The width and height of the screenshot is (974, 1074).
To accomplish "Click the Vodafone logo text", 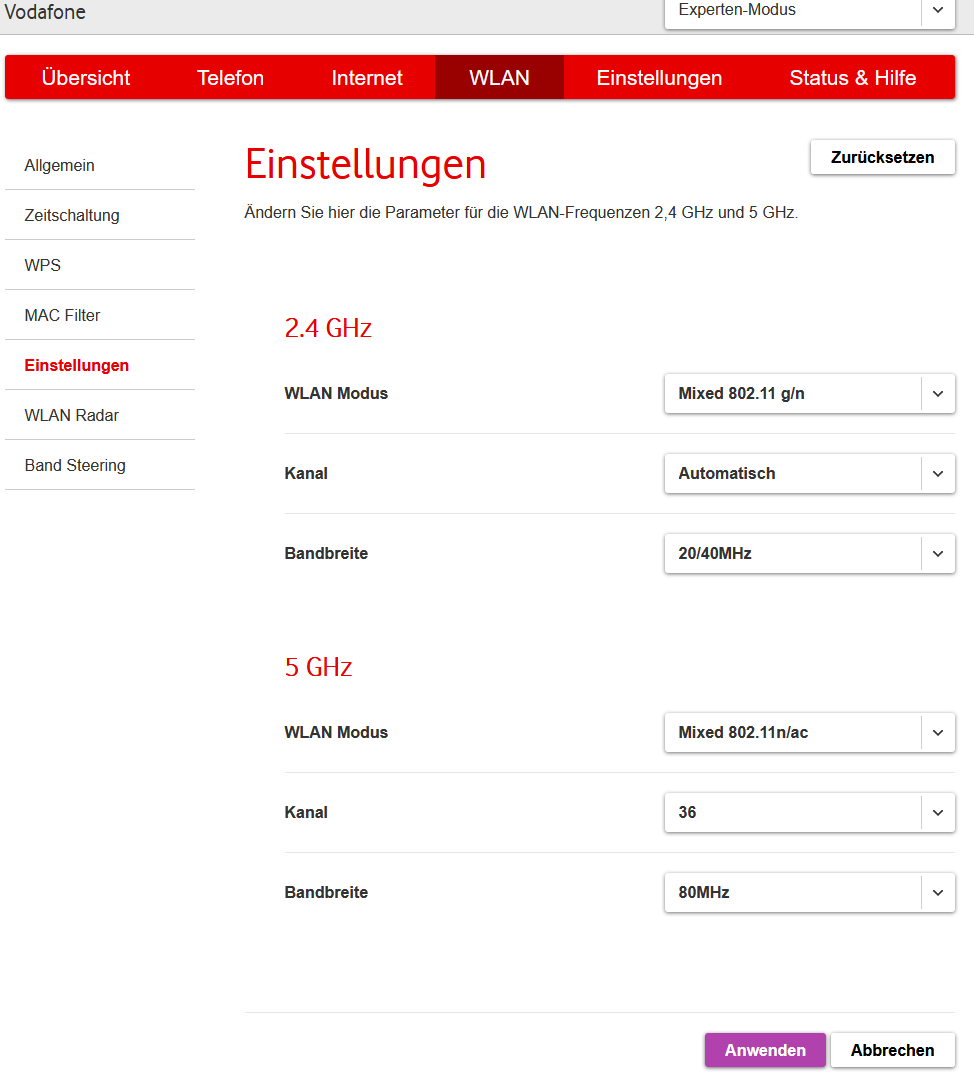I will click(x=45, y=12).
